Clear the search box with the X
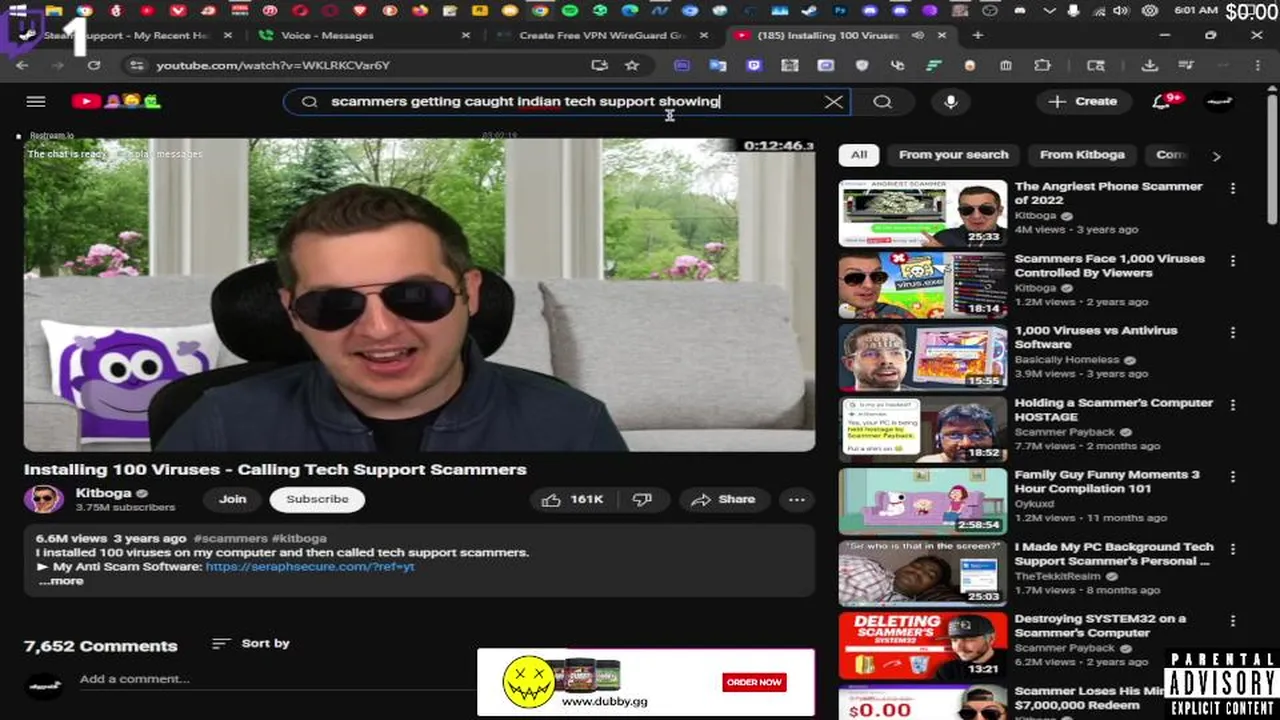Screen dimensions: 1280x720 [x=833, y=101]
